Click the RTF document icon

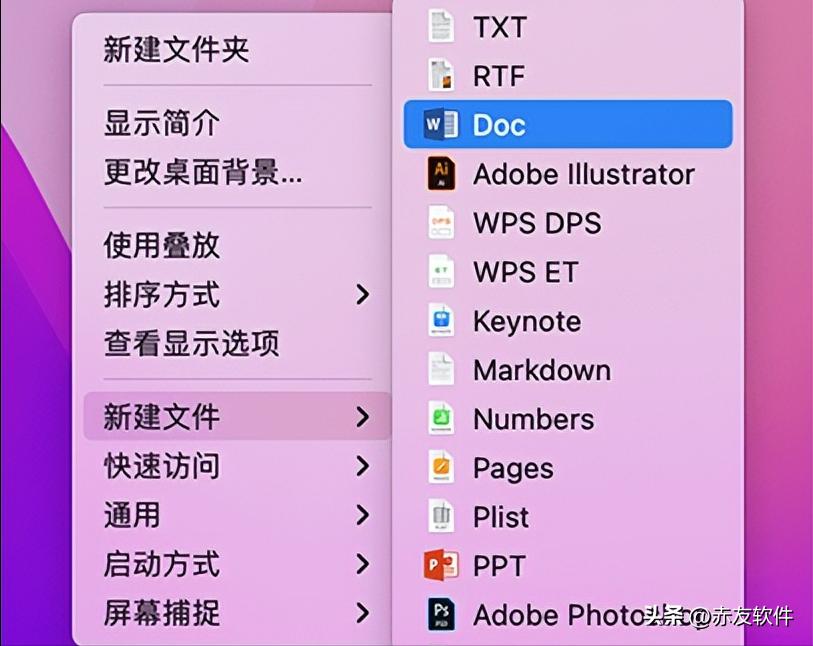click(x=441, y=76)
